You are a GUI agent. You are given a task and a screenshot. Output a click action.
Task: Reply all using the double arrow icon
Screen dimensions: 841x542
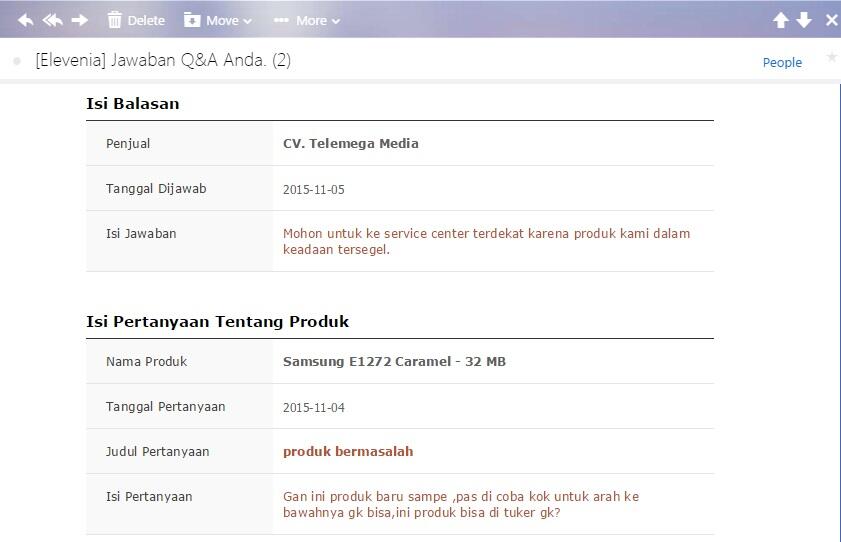click(53, 20)
